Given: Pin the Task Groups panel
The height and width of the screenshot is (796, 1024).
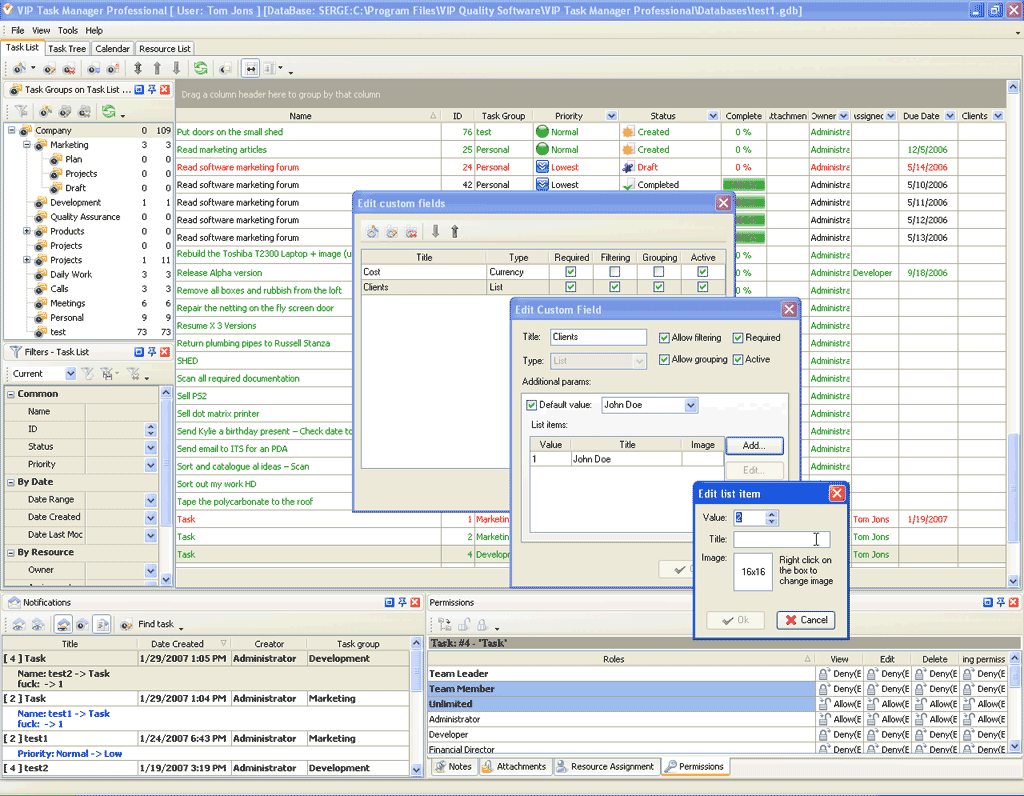Looking at the screenshot, I should [x=152, y=90].
